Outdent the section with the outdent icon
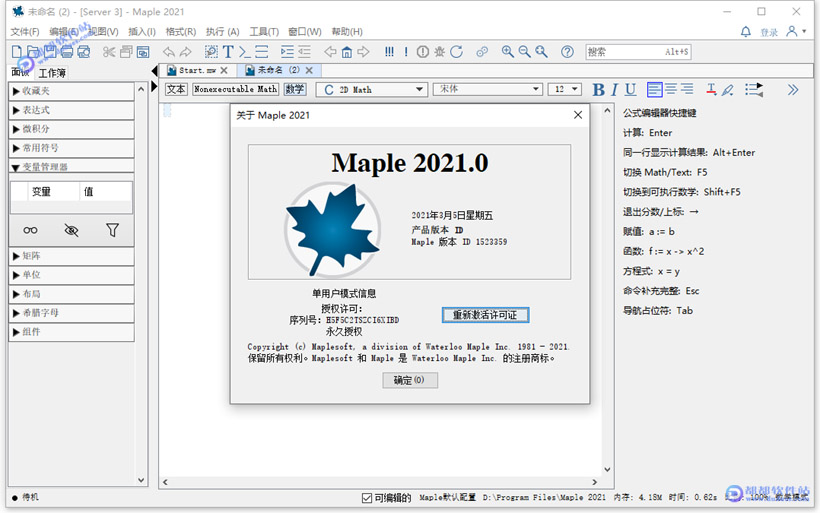Viewport: 820px width, 513px height. 304,51
